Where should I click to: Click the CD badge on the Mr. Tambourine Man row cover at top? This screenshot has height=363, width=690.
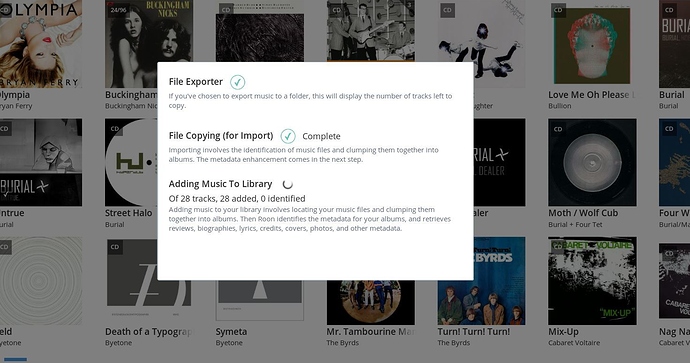coord(337,10)
